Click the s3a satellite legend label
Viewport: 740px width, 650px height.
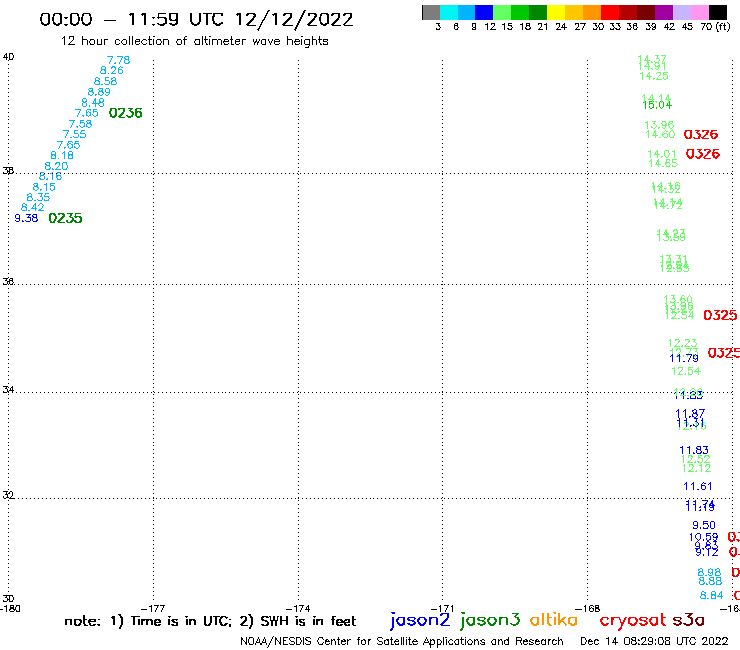coord(688,620)
